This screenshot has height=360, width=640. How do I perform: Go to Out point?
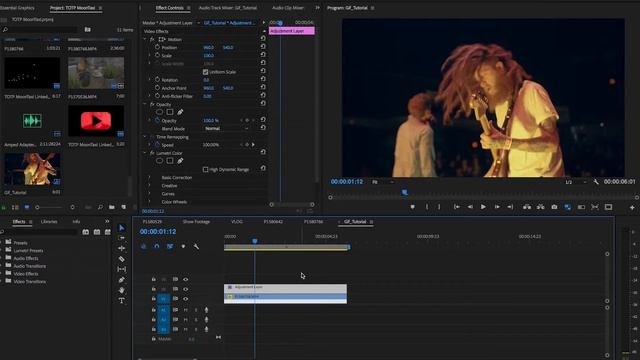pos(510,207)
